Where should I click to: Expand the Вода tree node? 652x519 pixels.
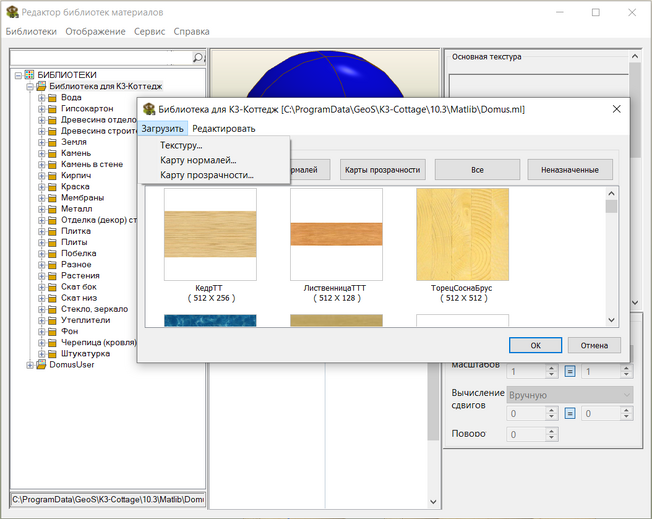(x=41, y=98)
